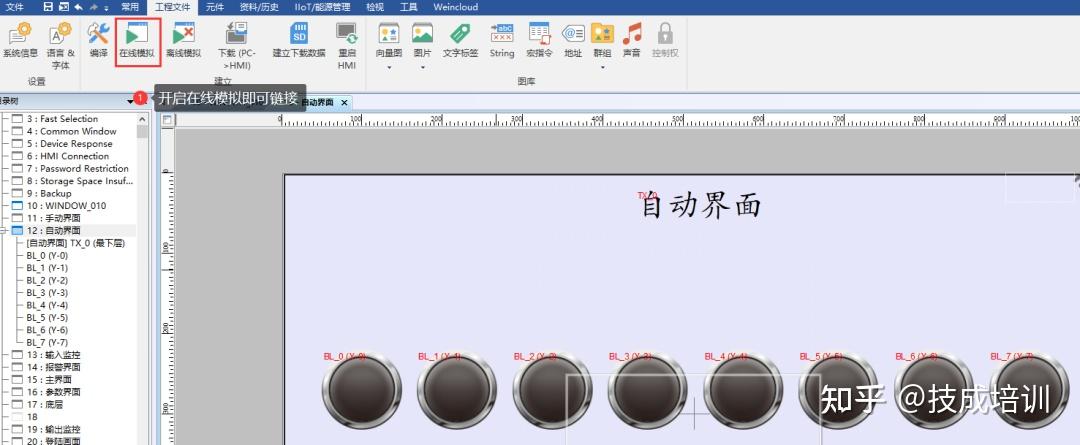Select BL_7 (Y-7) in tree
The image size is (1080, 445).
pyautogui.click(x=47, y=342)
